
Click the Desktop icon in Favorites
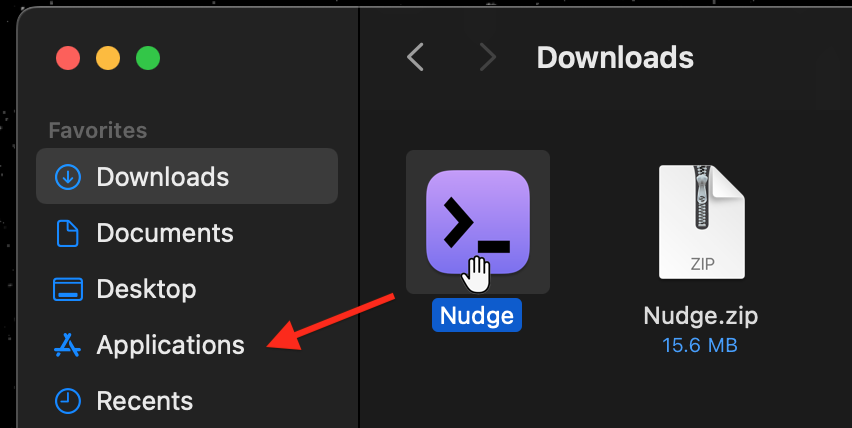(x=68, y=289)
